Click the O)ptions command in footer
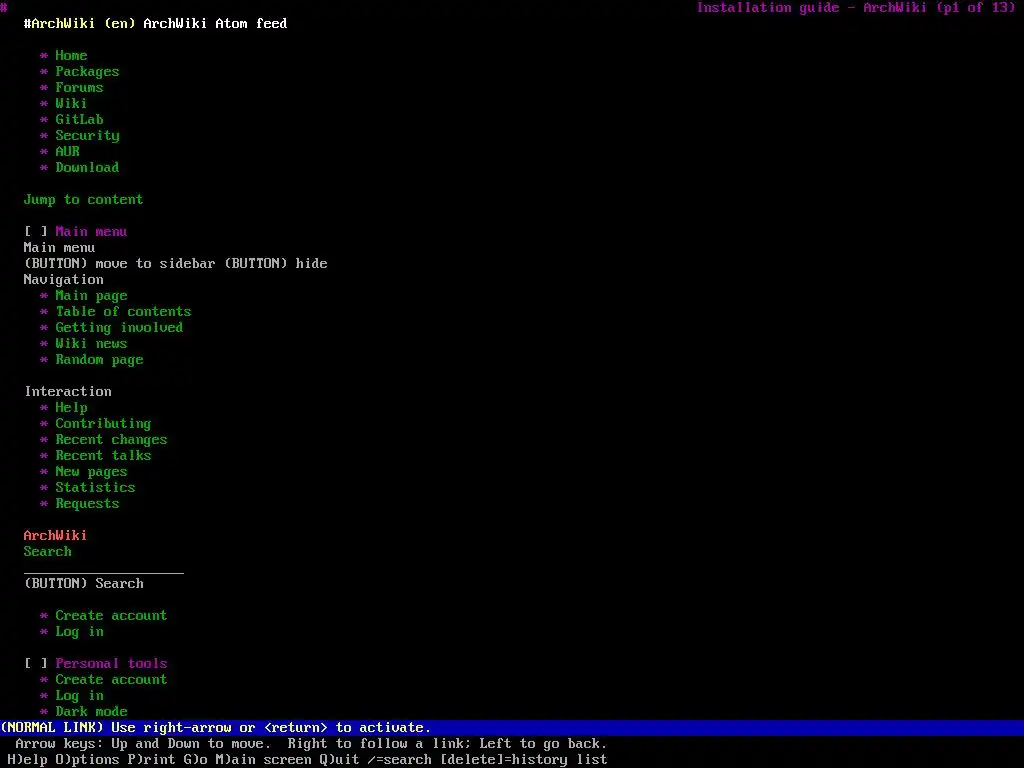 pos(88,760)
